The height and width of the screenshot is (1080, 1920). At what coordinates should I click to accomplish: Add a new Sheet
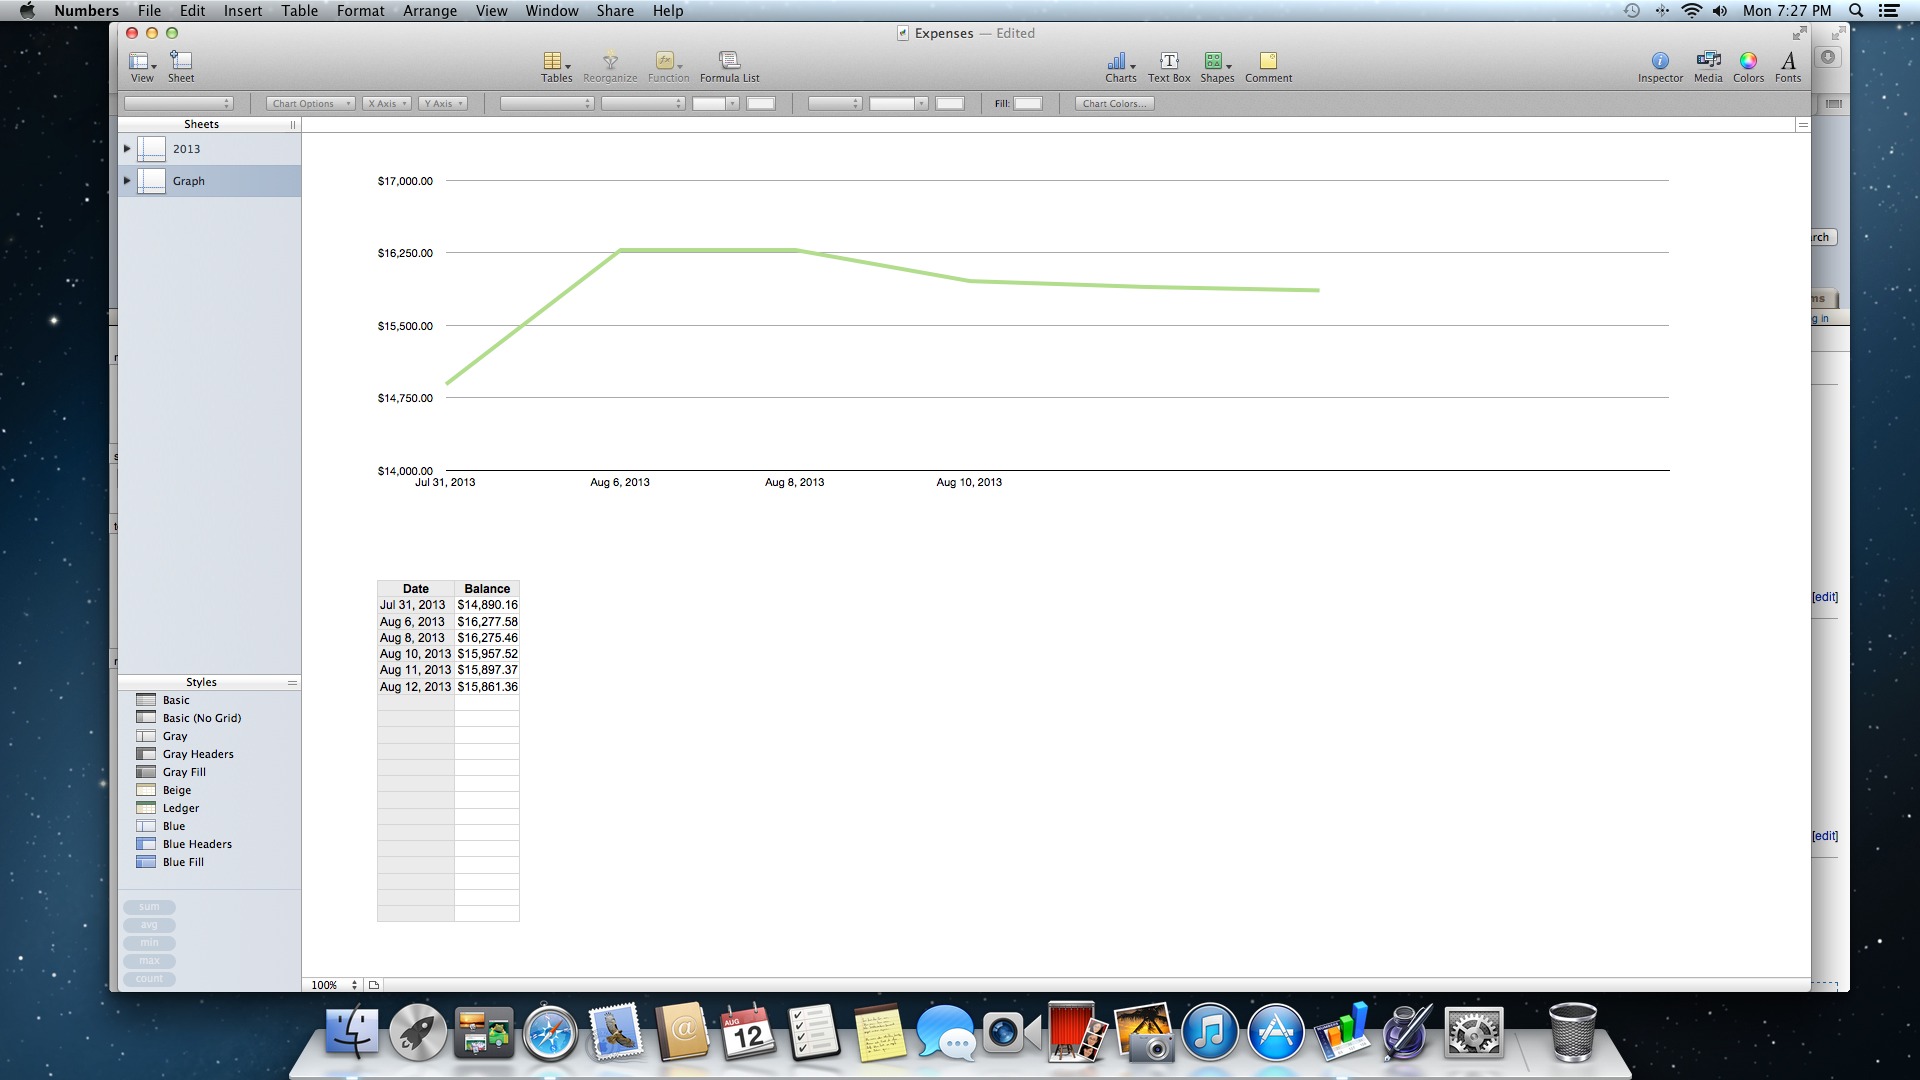(x=181, y=65)
